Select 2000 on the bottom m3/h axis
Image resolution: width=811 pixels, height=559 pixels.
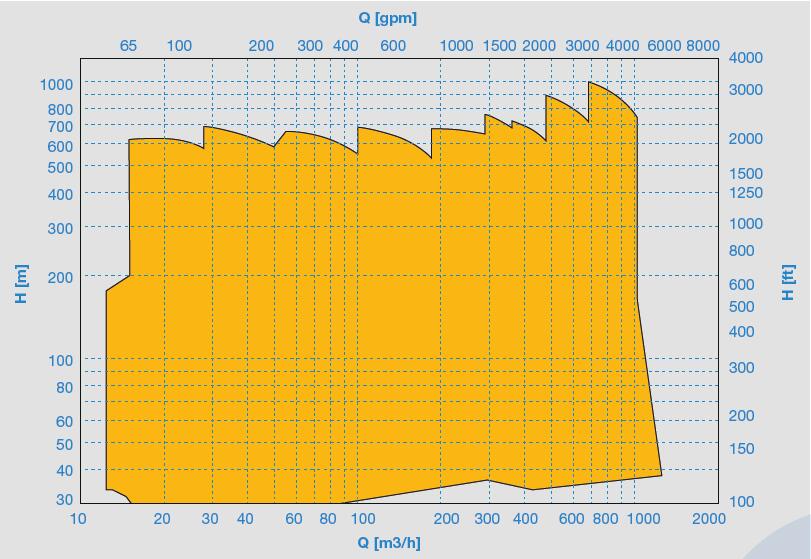[707, 519]
